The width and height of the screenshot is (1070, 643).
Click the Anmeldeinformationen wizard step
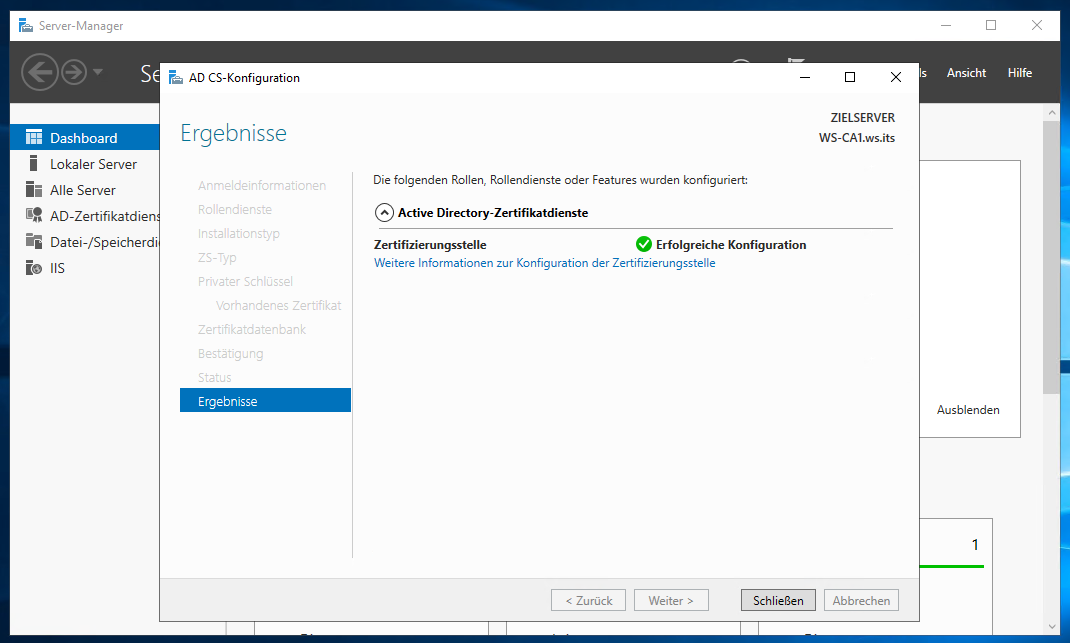261,186
